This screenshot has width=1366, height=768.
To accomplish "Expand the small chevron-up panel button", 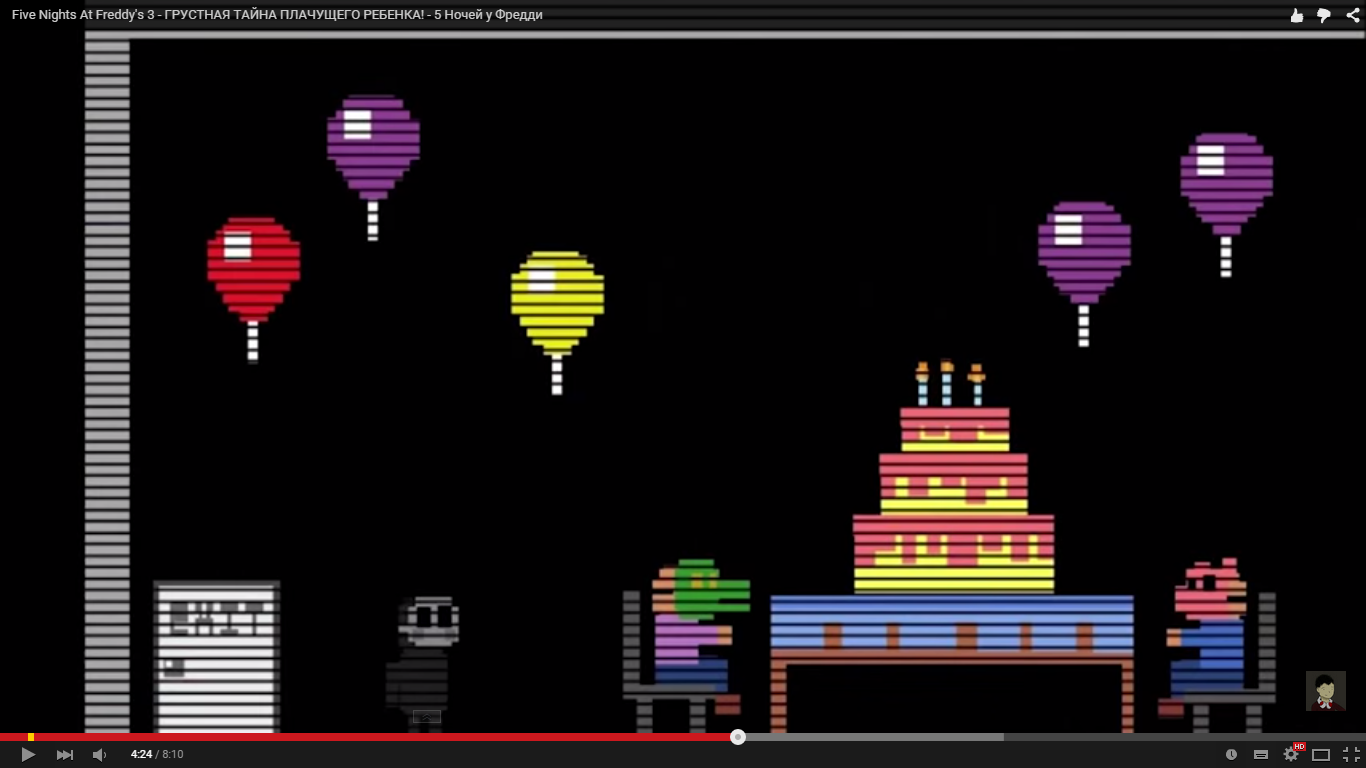I will pyautogui.click(x=427, y=716).
